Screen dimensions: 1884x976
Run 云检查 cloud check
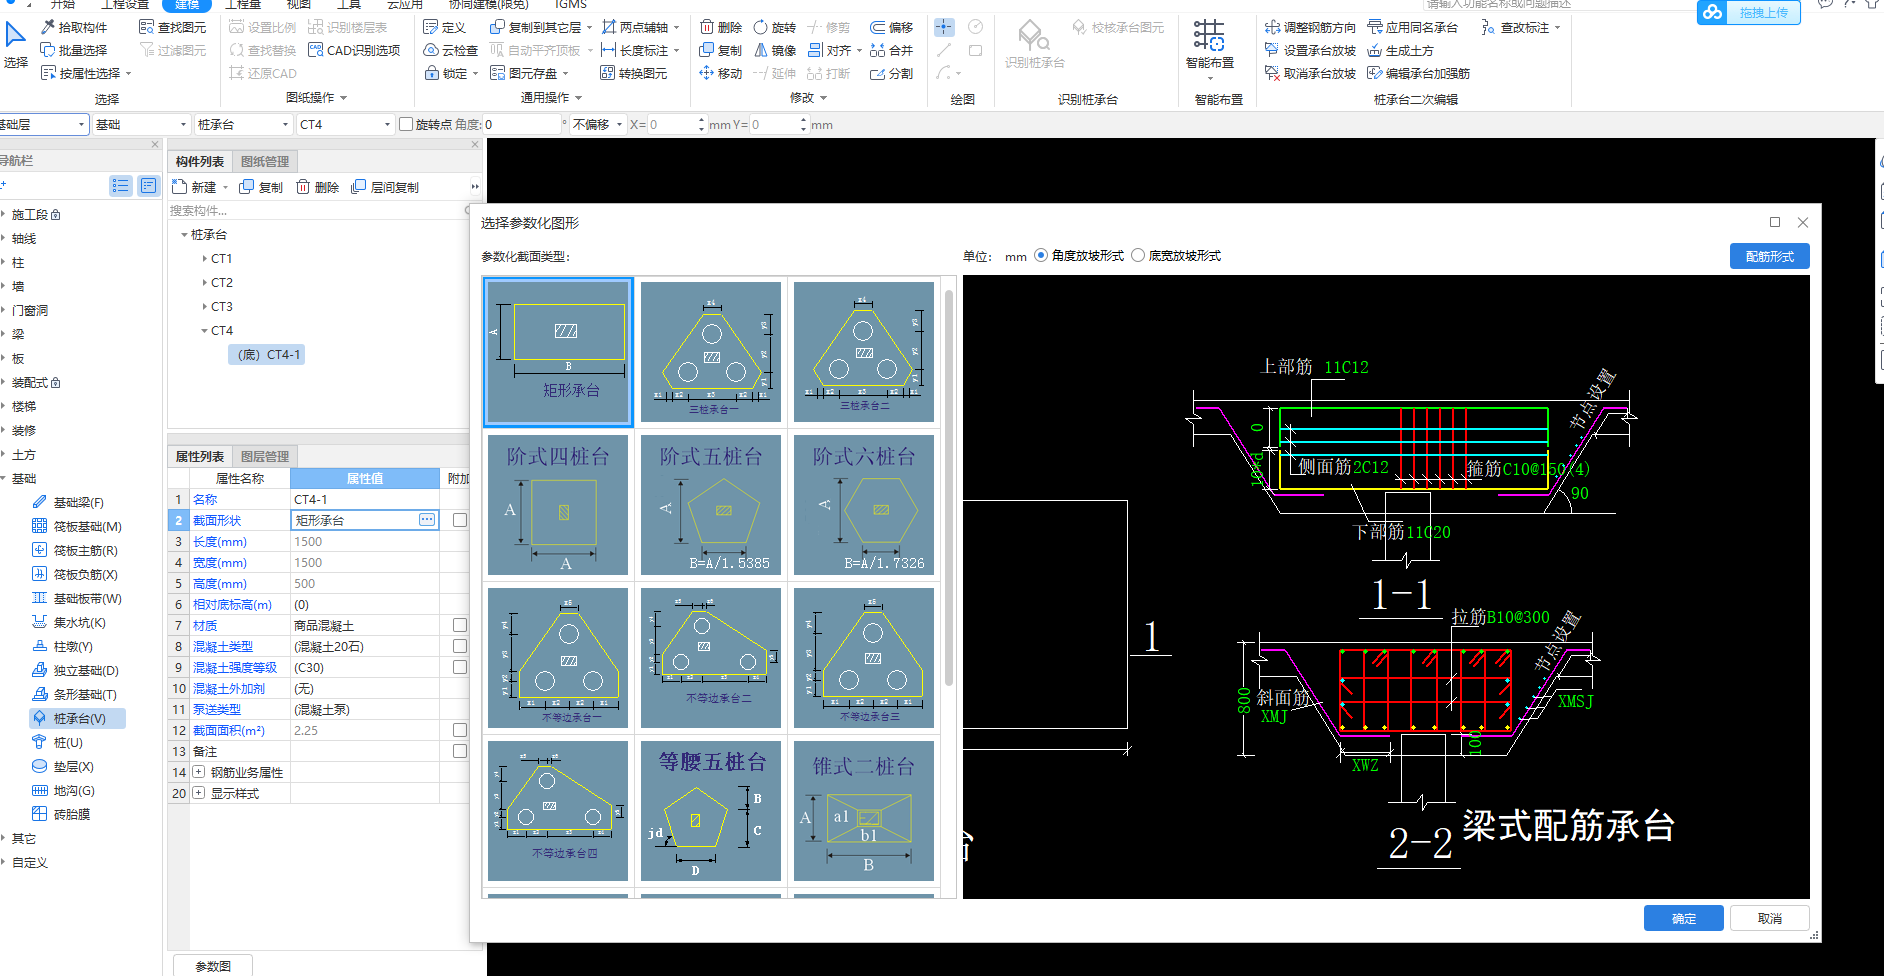(x=451, y=50)
